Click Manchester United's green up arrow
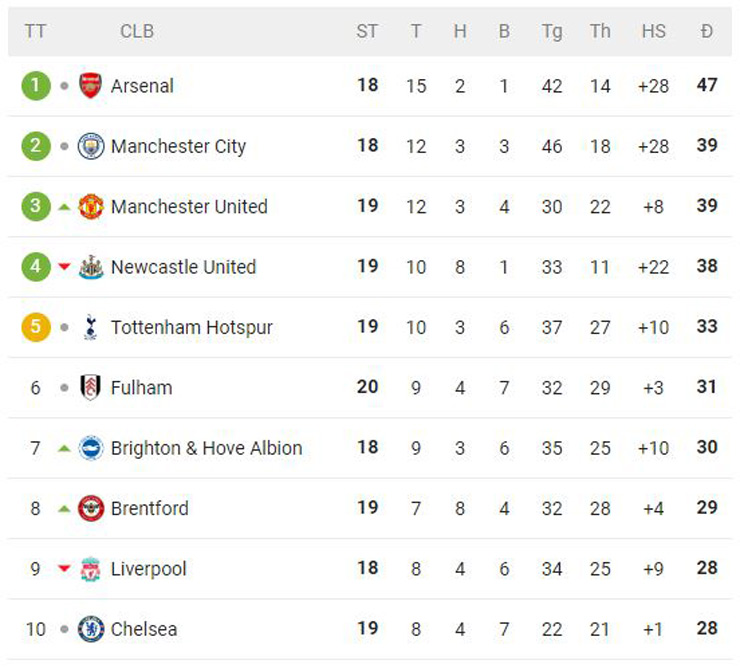 tap(64, 207)
